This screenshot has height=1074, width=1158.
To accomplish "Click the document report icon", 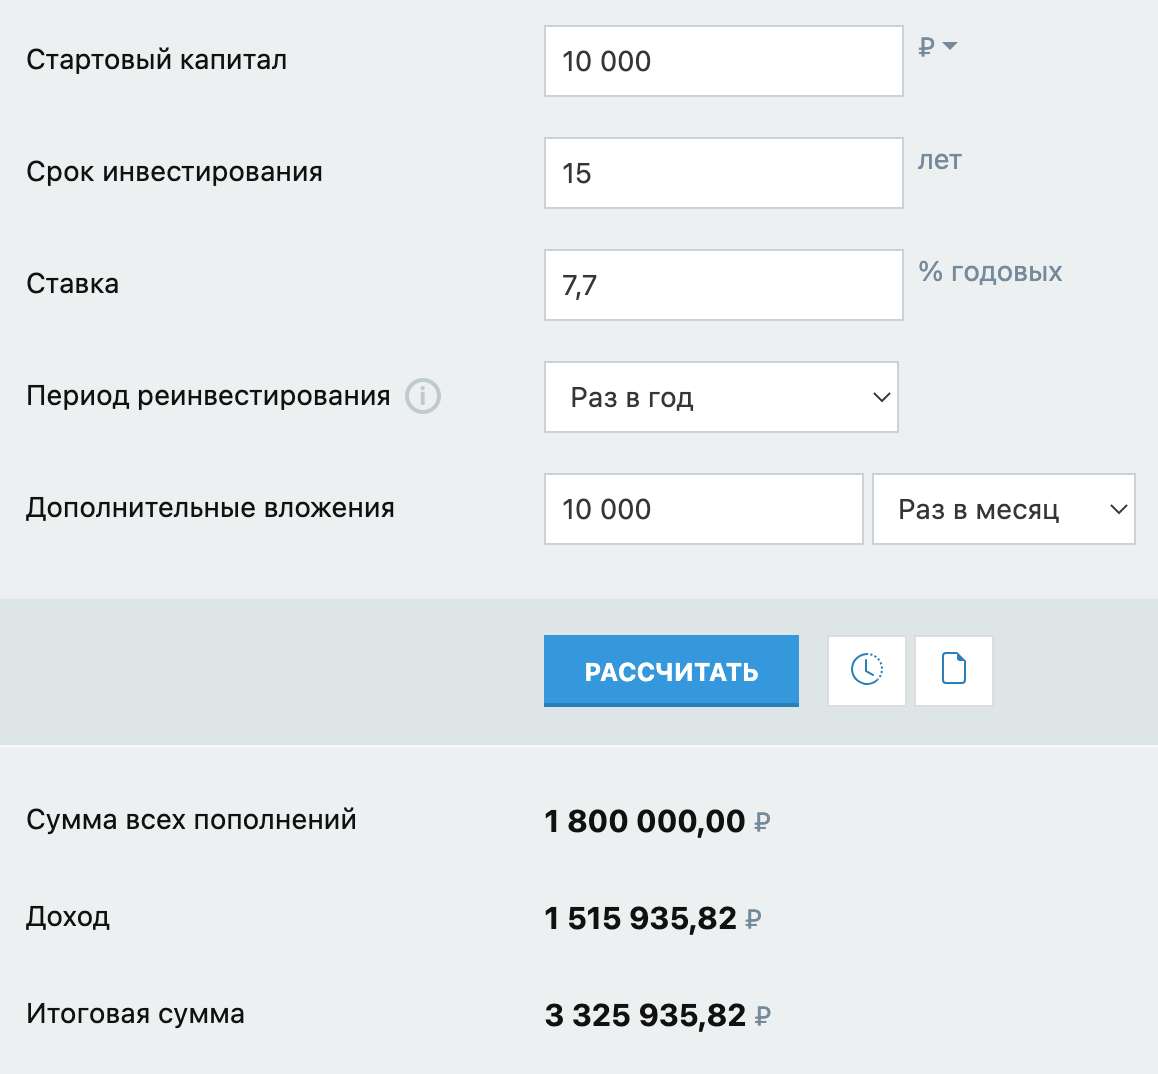I will 953,671.
